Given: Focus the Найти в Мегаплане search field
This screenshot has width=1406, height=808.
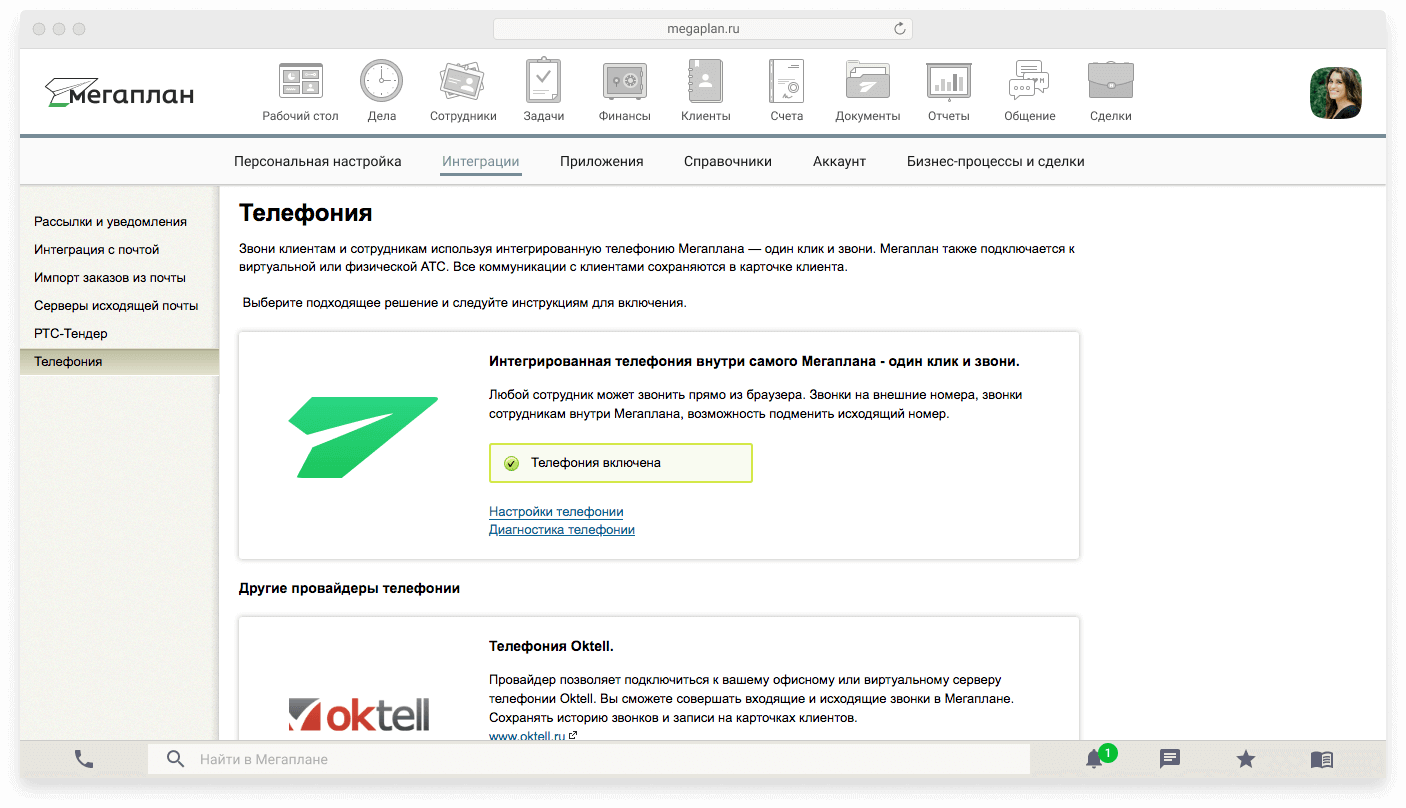Looking at the screenshot, I should [589, 759].
